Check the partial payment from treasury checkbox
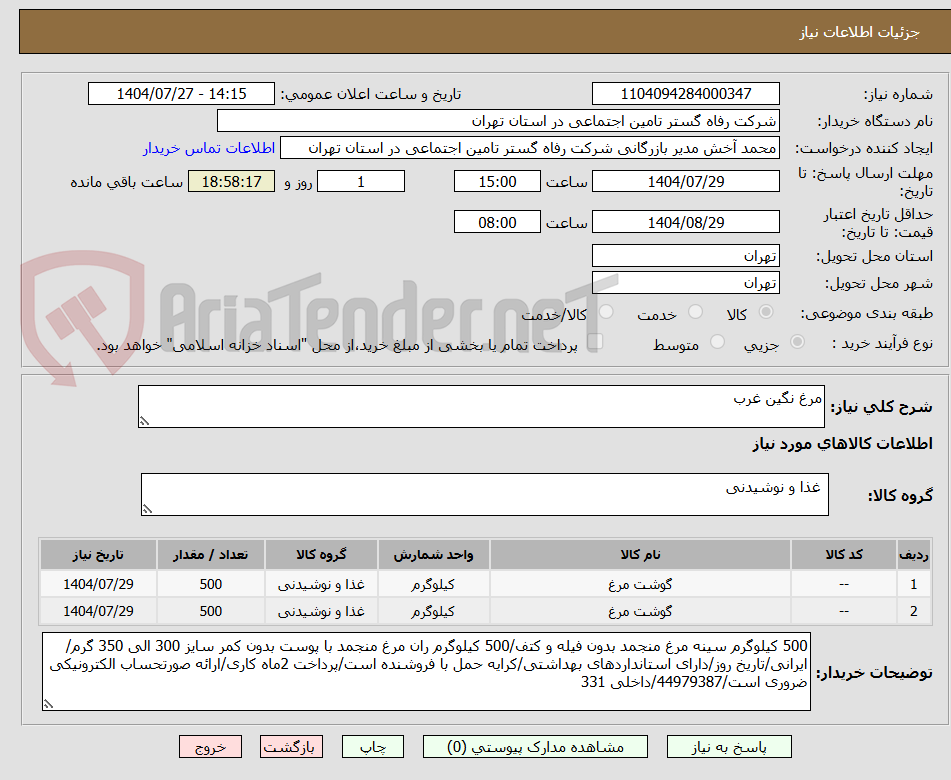951x780 pixels. (597, 342)
